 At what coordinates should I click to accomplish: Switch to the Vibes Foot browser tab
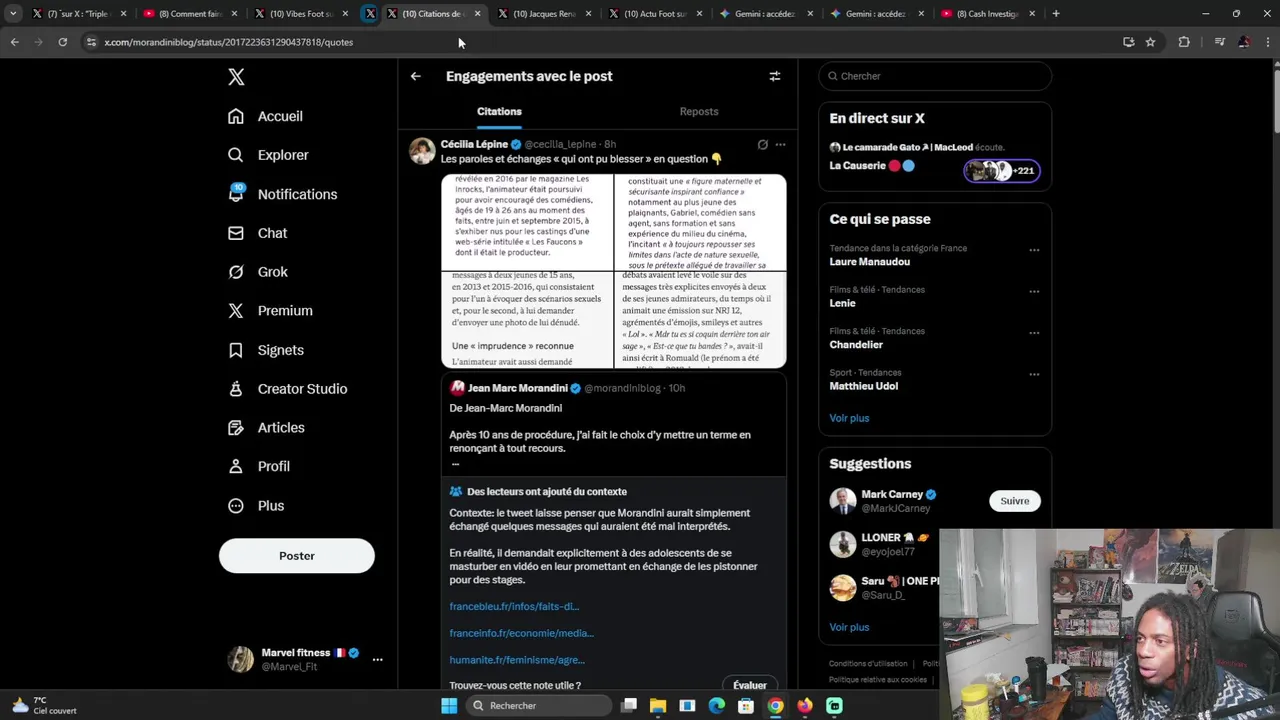coord(301,14)
